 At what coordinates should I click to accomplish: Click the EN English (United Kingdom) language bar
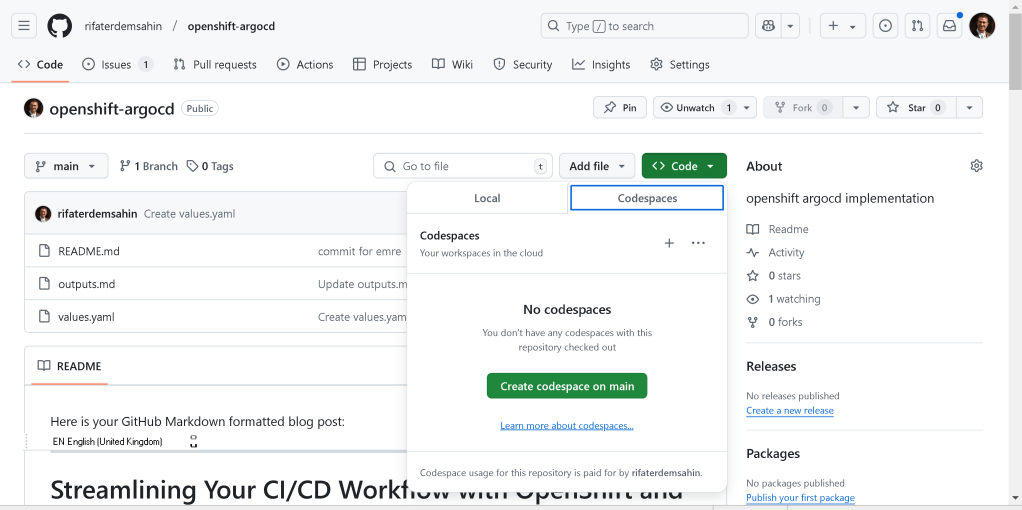(108, 442)
